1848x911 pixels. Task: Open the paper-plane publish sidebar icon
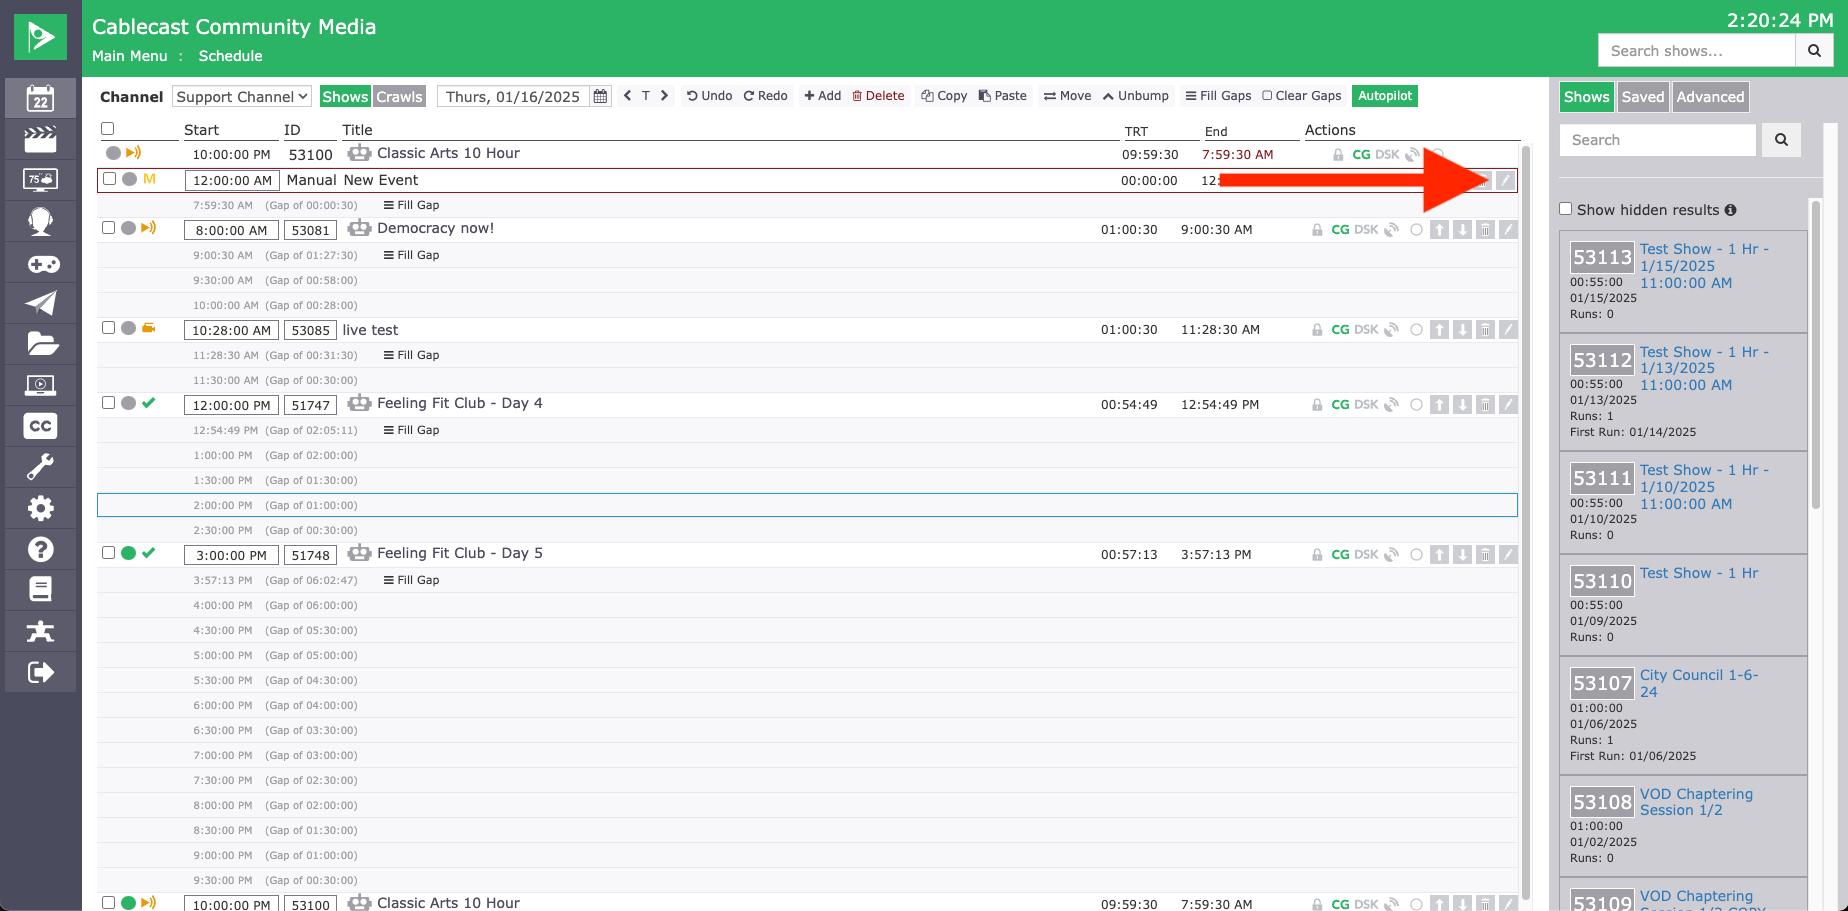pyautogui.click(x=40, y=303)
